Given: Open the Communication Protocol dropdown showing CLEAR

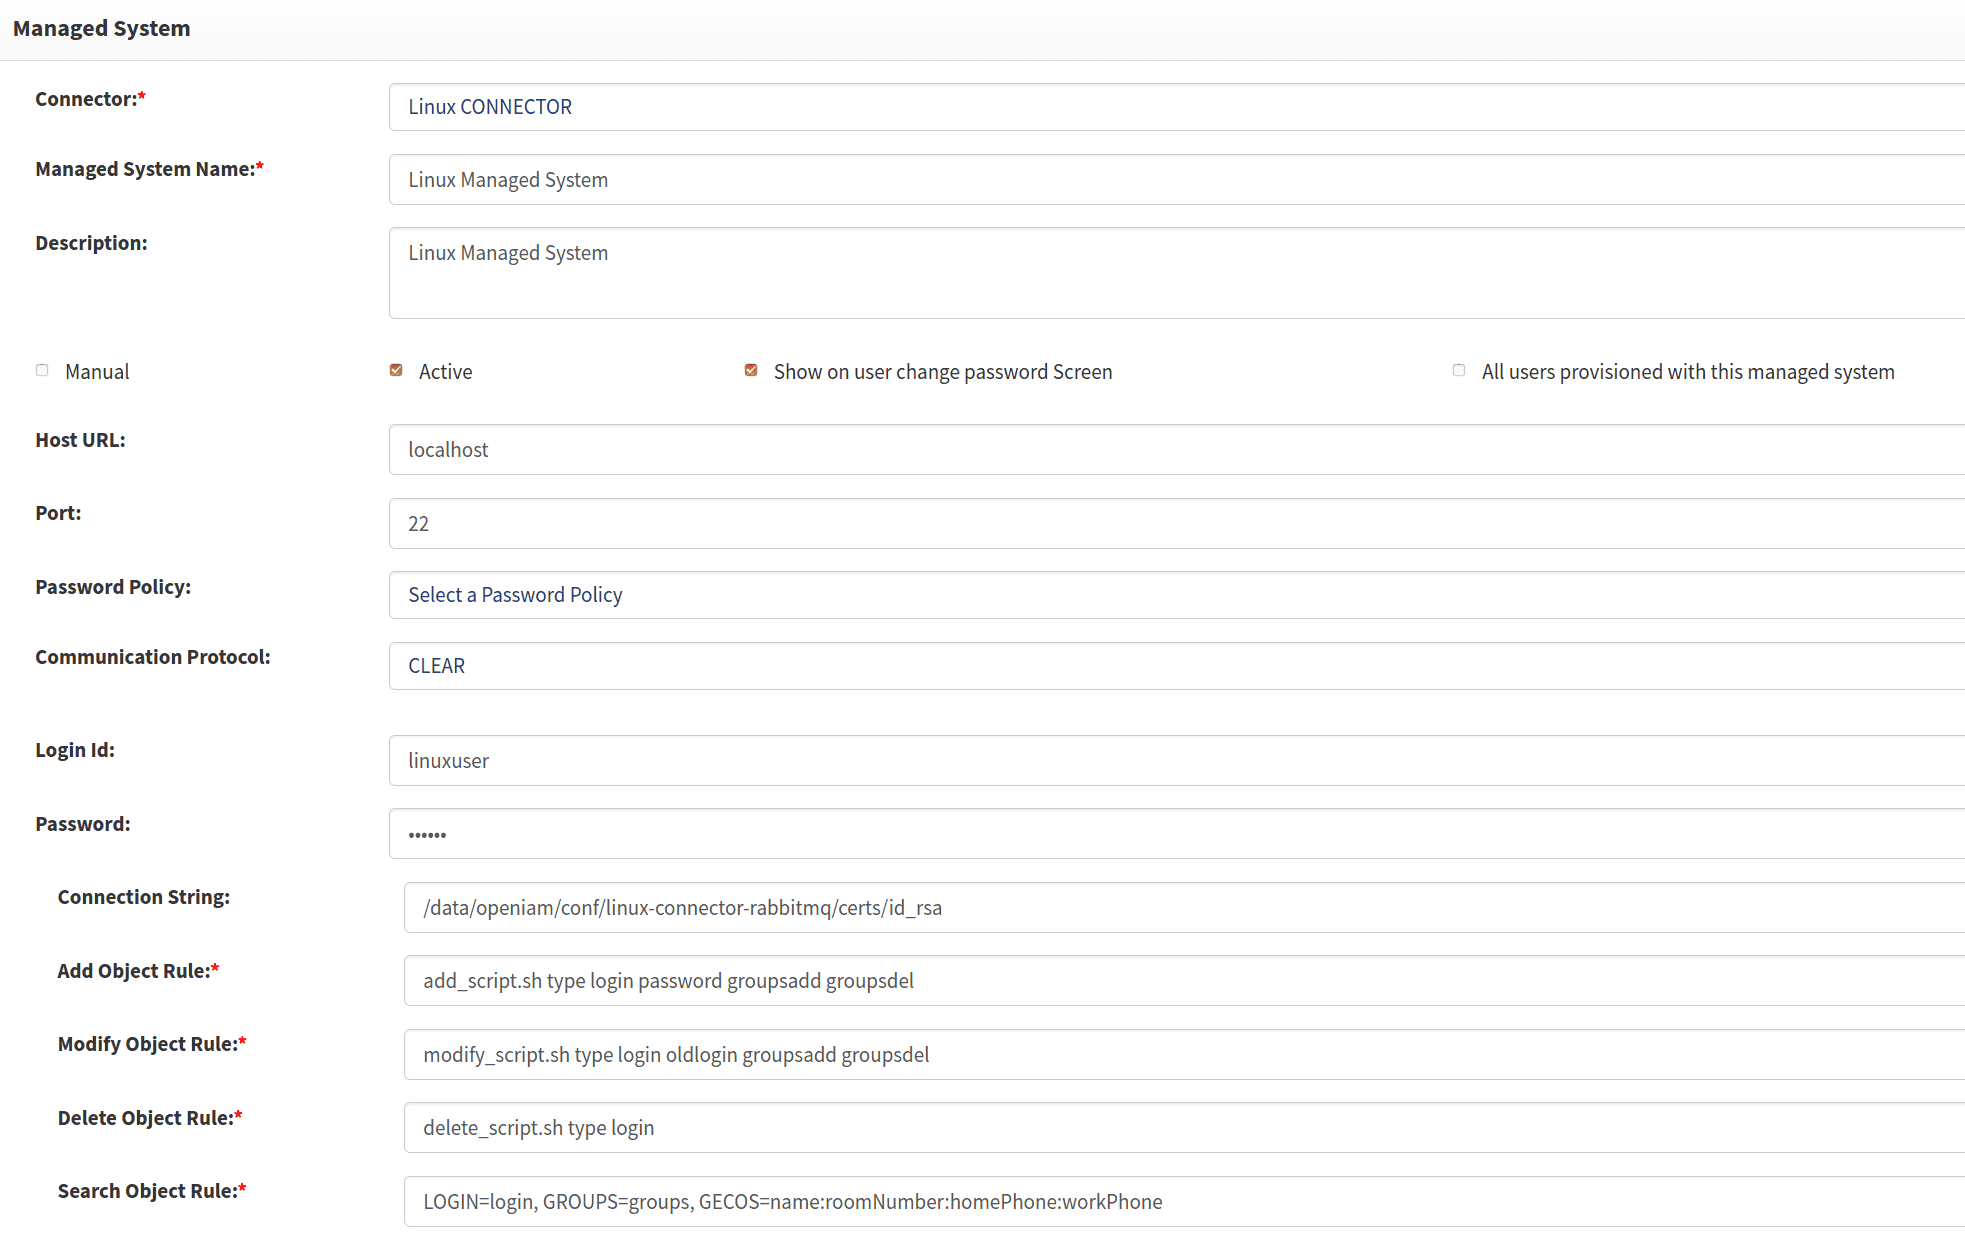Looking at the screenshot, I should [x=1176, y=666].
